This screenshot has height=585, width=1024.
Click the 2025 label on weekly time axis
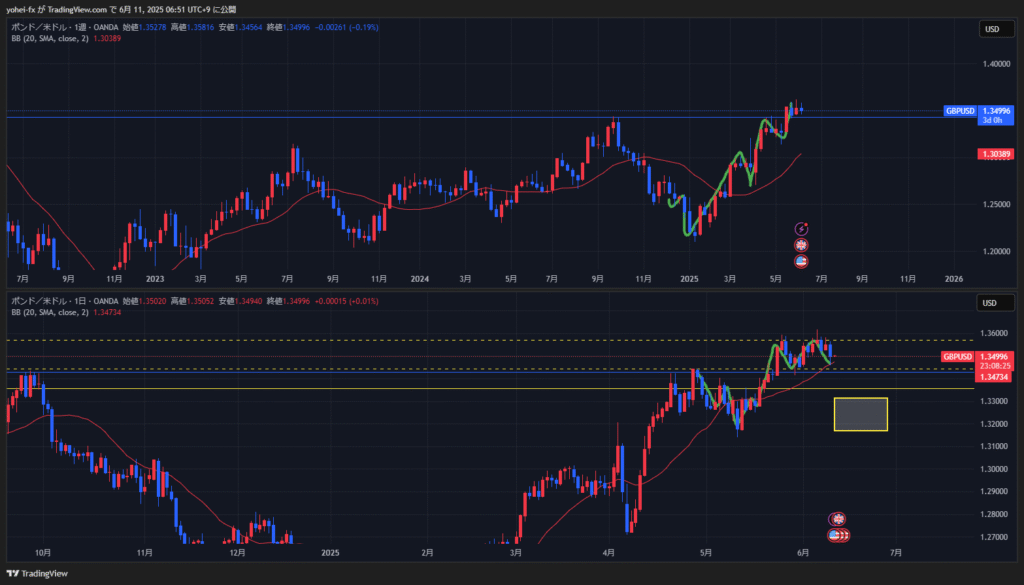[x=690, y=279]
